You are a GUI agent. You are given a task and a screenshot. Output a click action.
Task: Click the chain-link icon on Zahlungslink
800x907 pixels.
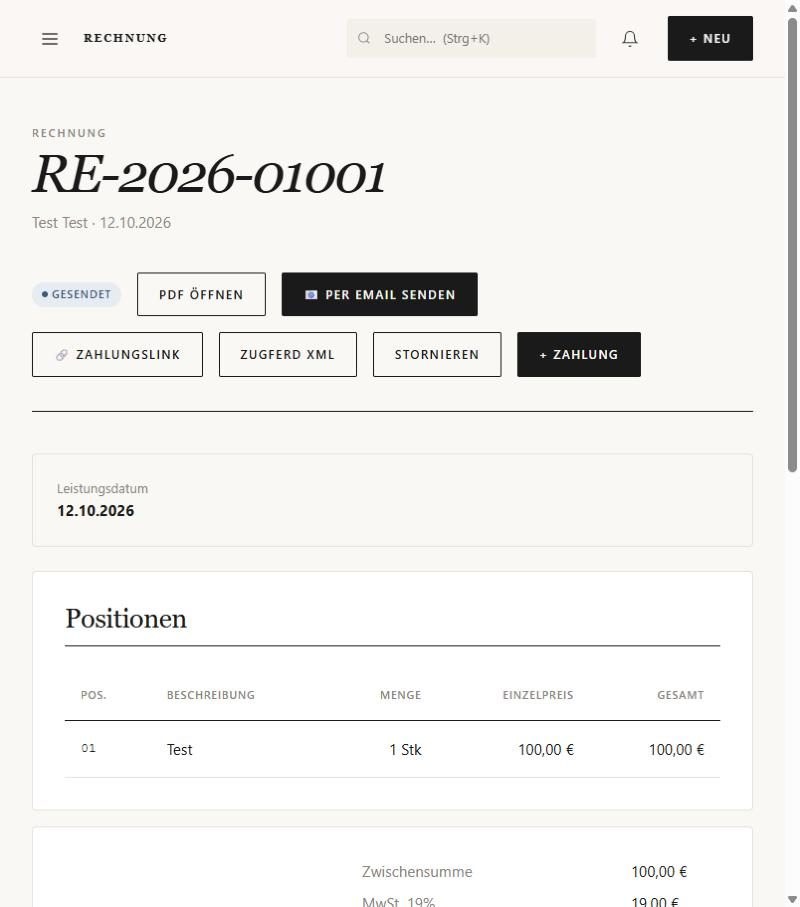click(x=62, y=355)
